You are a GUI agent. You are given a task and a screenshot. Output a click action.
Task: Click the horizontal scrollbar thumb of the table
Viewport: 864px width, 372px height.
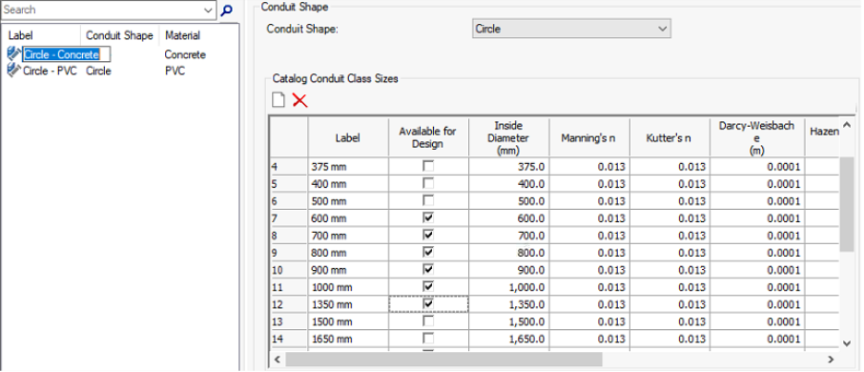(444, 359)
